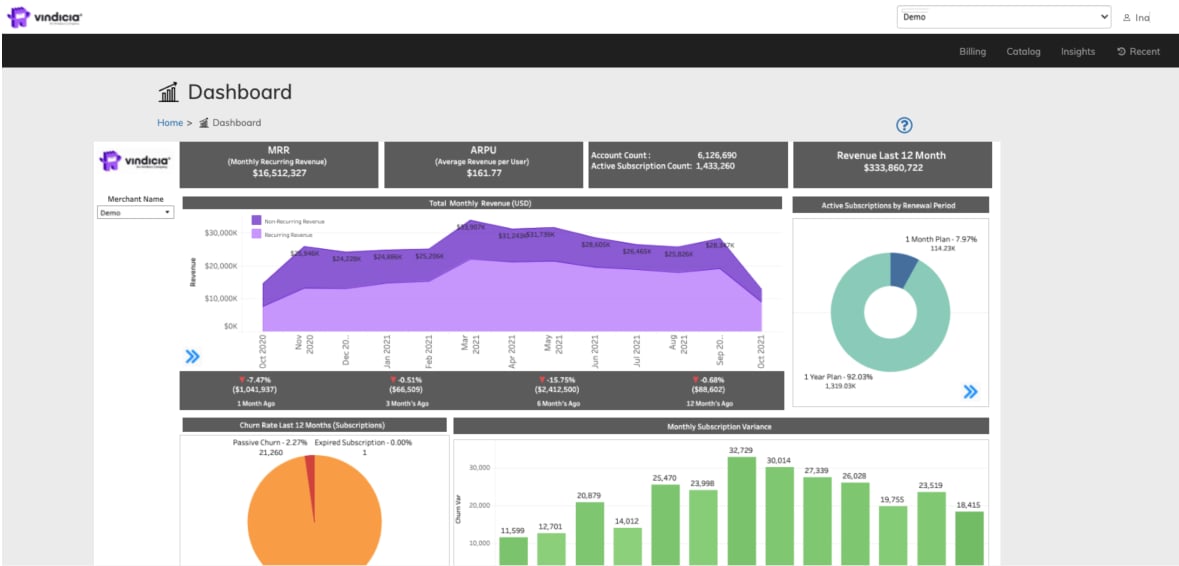Open the Catalog menu
The image size is (1179, 566).
(x=1023, y=52)
